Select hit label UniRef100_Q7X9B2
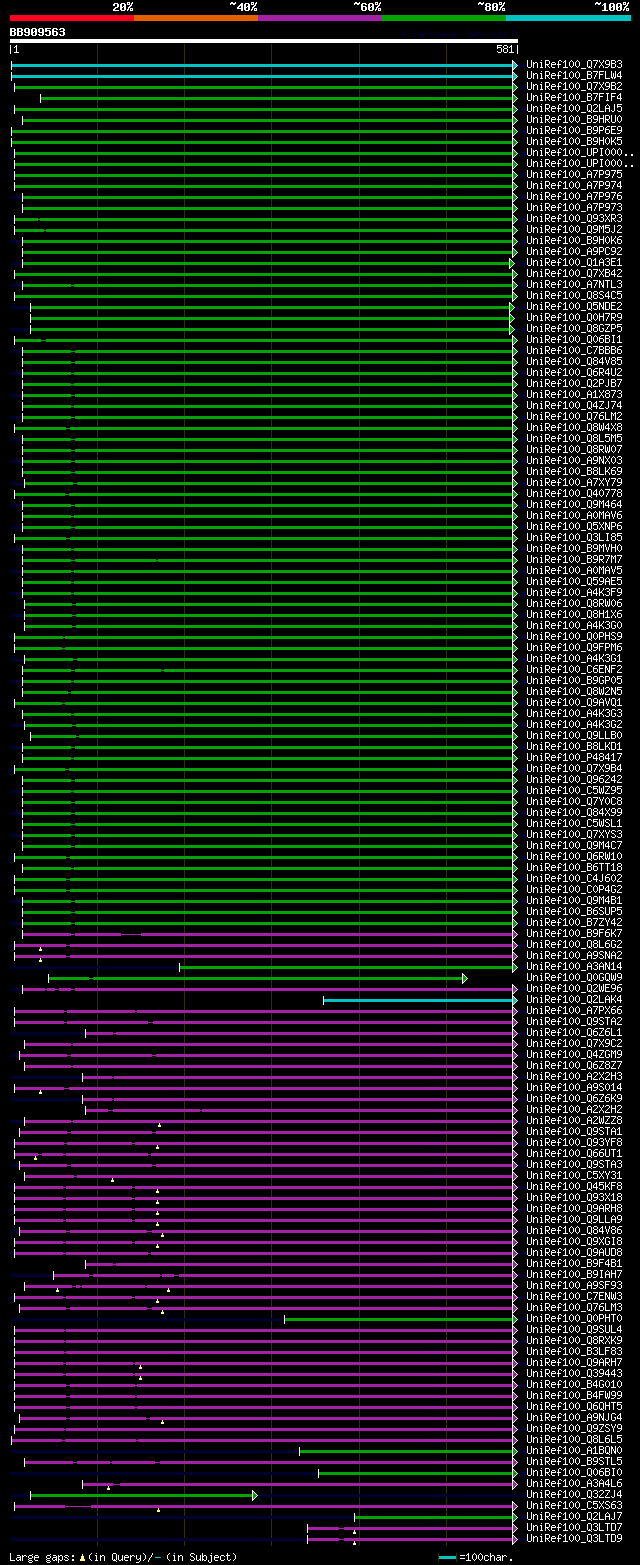The width and height of the screenshot is (640, 1565). point(574,86)
